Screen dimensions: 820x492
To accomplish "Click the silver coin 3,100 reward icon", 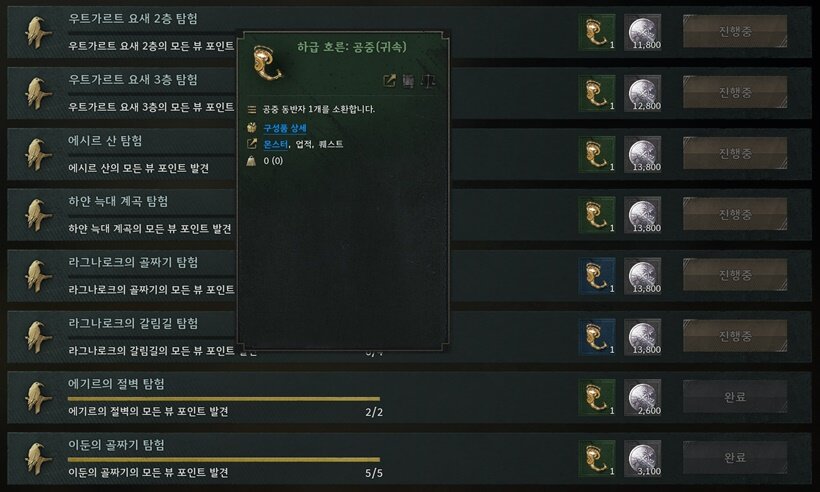I will click(x=643, y=459).
